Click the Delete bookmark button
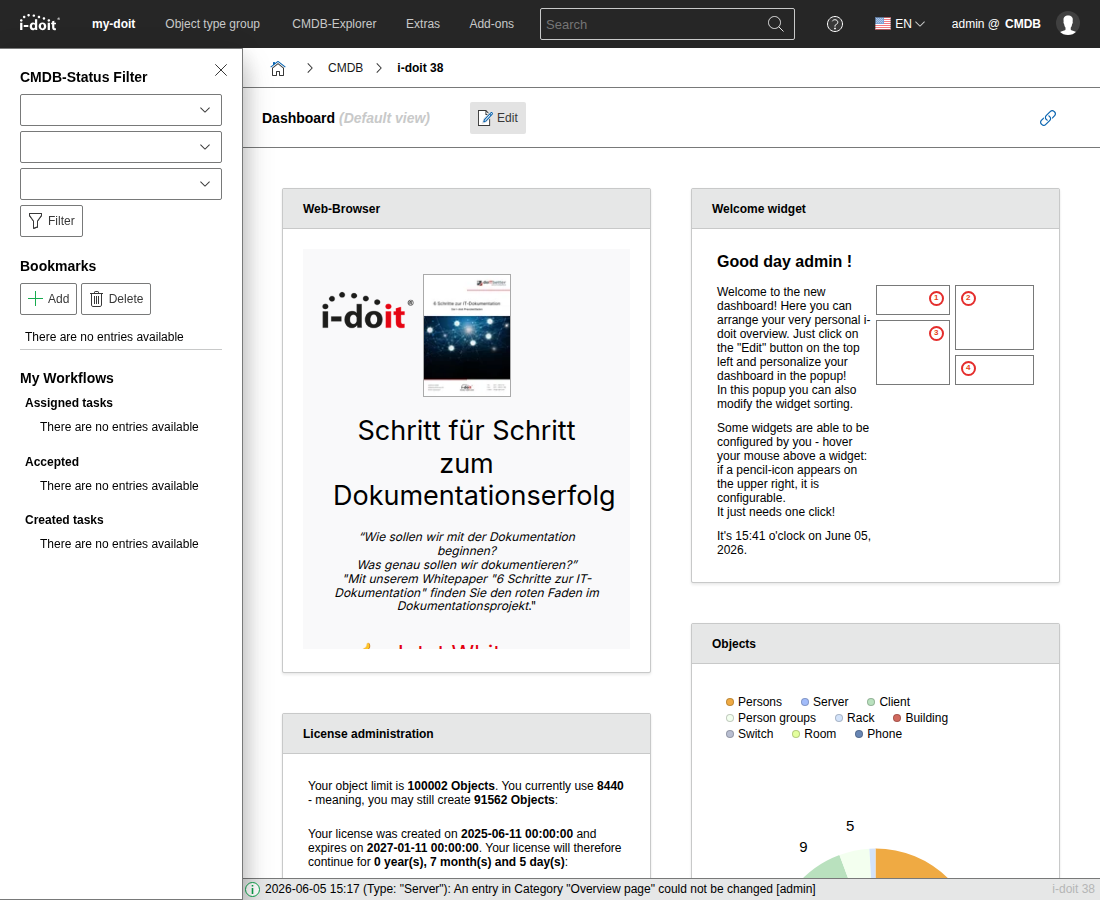This screenshot has height=900, width=1100. point(116,299)
